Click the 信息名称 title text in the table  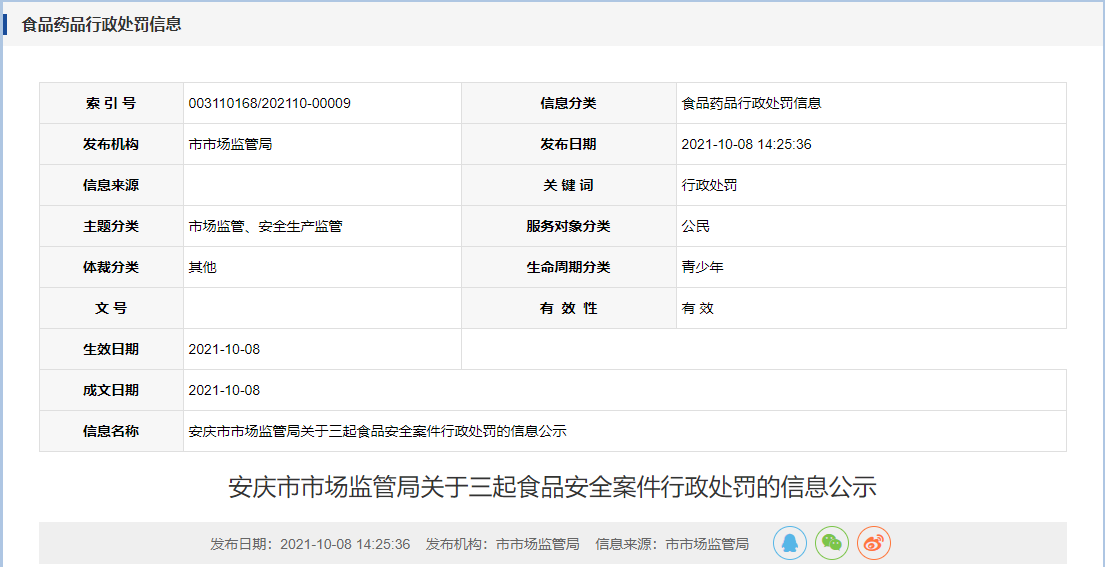pos(378,431)
